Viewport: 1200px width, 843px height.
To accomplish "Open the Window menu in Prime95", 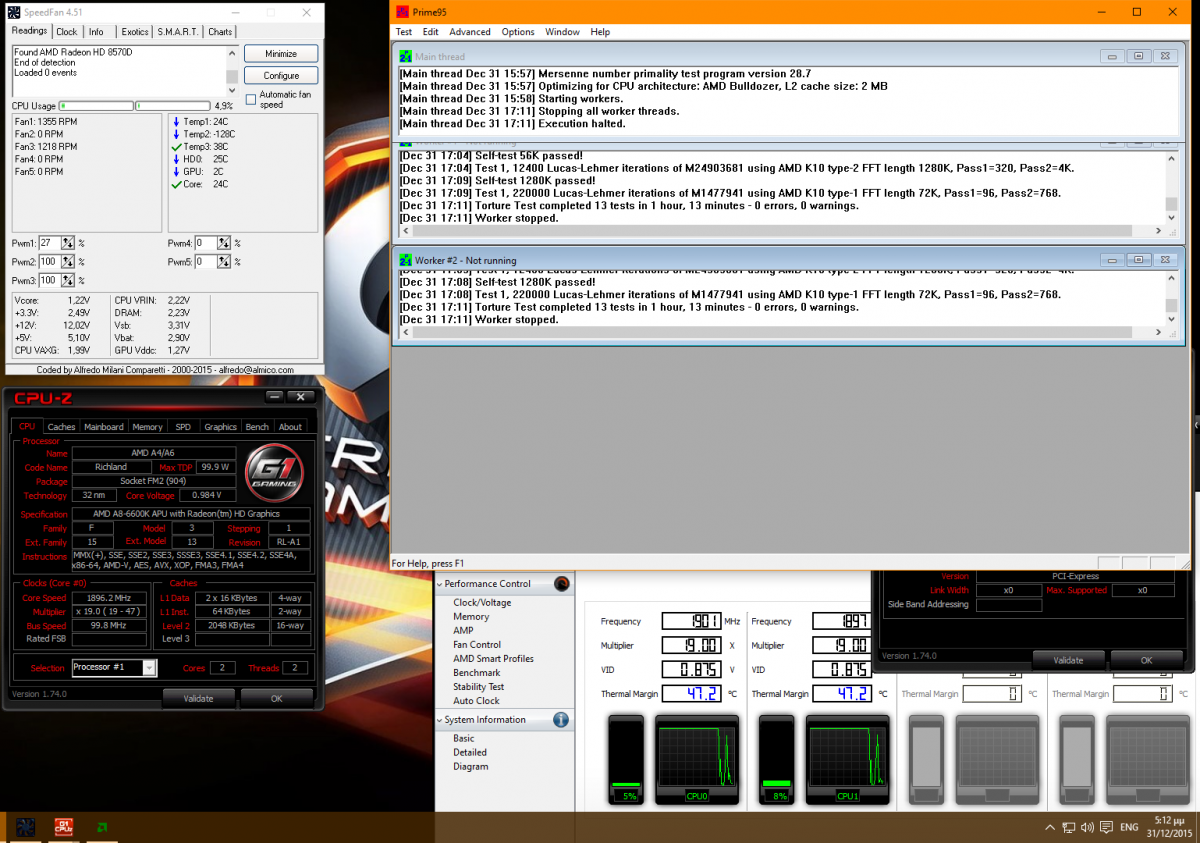I will [562, 32].
